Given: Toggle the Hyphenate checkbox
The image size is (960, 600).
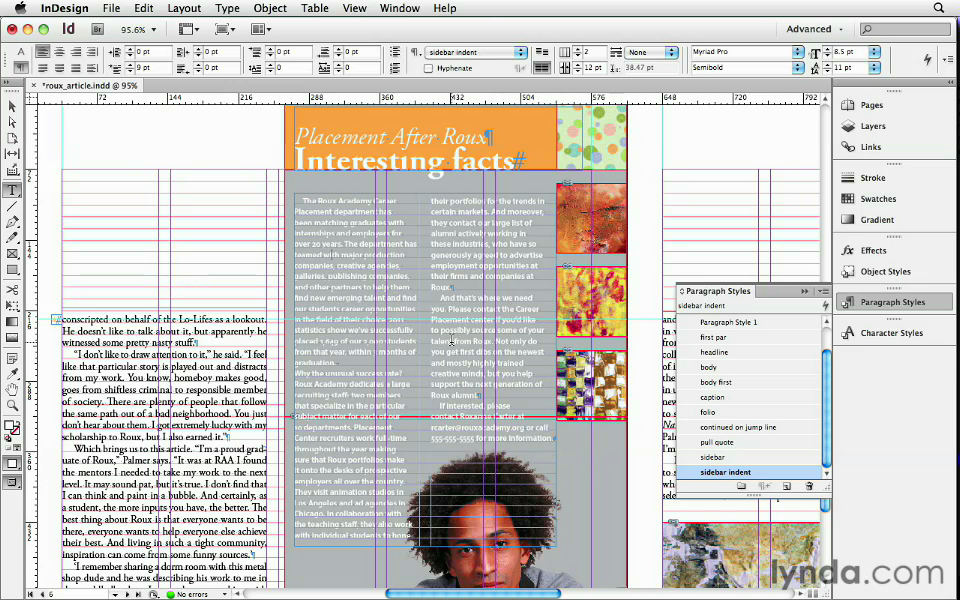Looking at the screenshot, I should point(429,68).
